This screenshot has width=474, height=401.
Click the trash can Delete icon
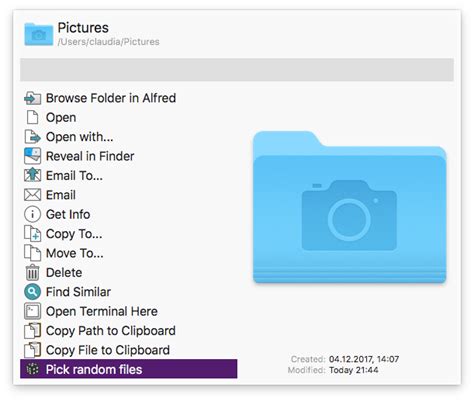33,273
